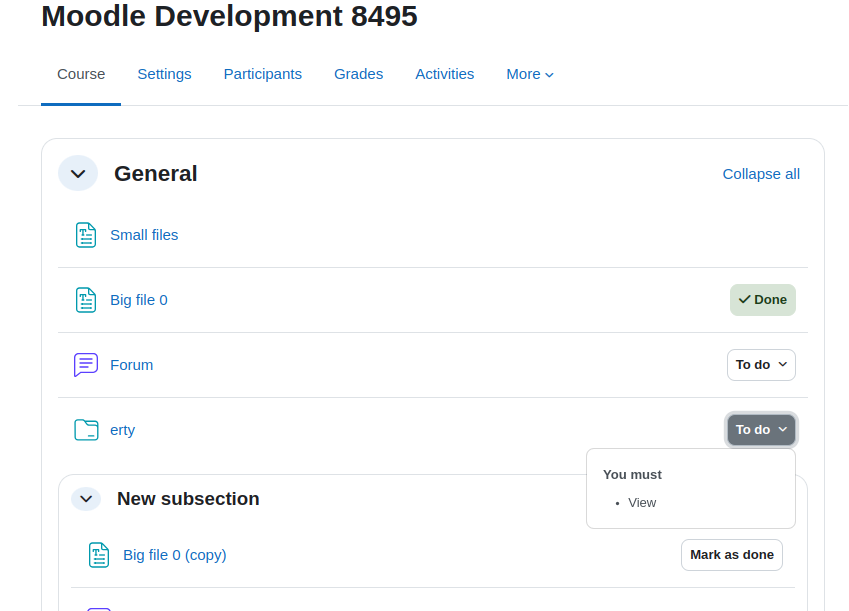The image size is (849, 611).
Task: Click the Big file 0 page icon
Action: pos(86,300)
